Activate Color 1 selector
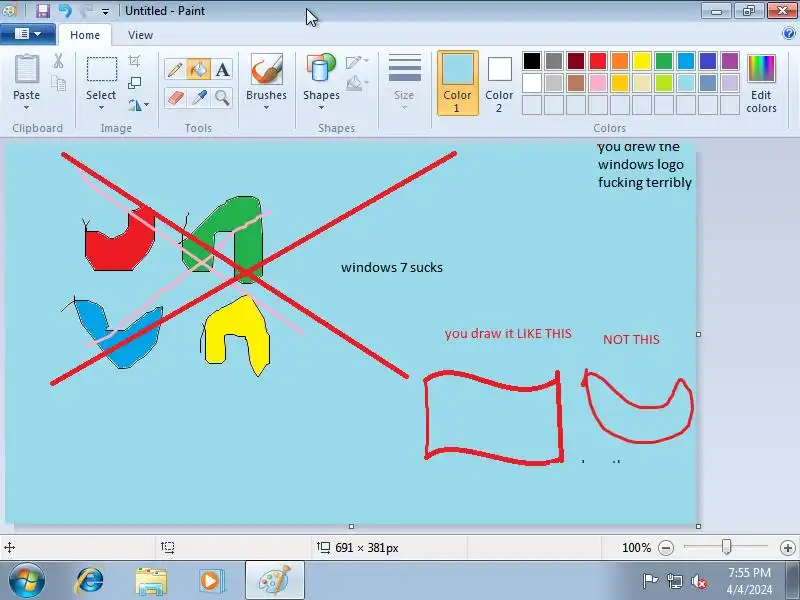Viewport: 800px width, 600px height. [x=458, y=83]
